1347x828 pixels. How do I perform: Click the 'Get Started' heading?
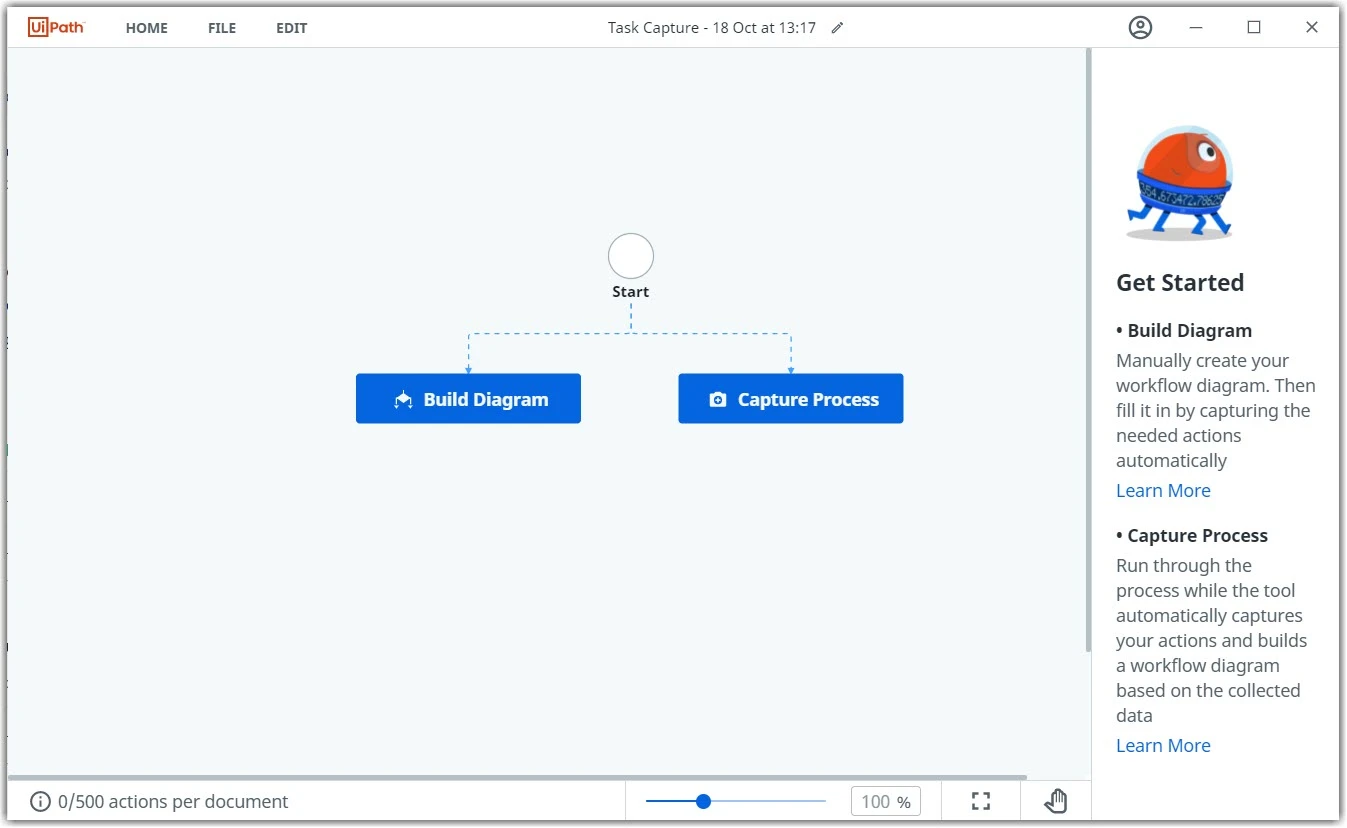click(1180, 283)
